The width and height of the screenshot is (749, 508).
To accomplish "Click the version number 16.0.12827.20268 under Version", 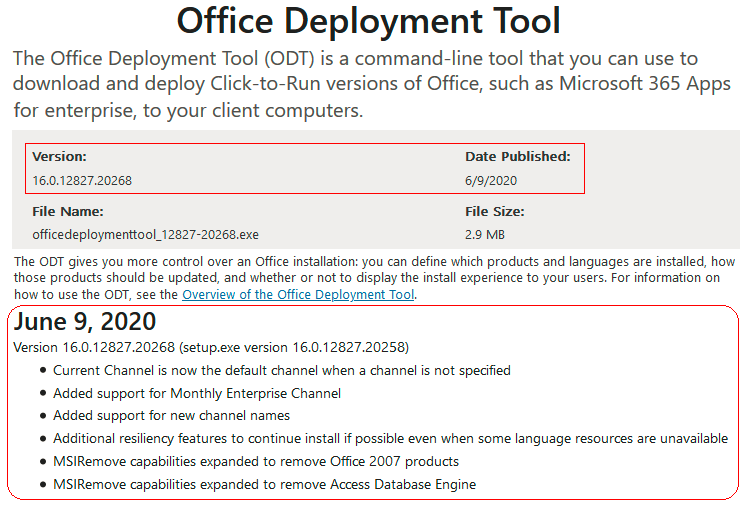I will (82, 181).
